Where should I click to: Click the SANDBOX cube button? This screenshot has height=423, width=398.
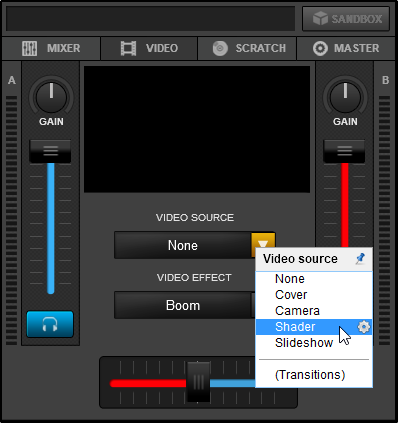tap(346, 19)
